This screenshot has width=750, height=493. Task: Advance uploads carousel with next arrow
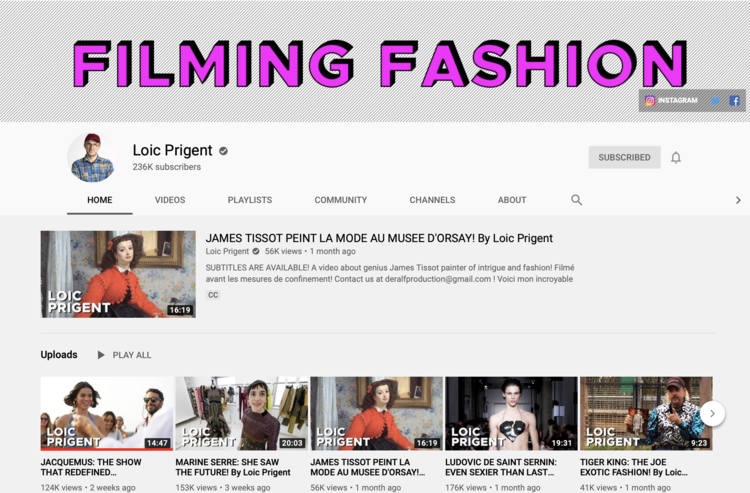[x=712, y=414]
